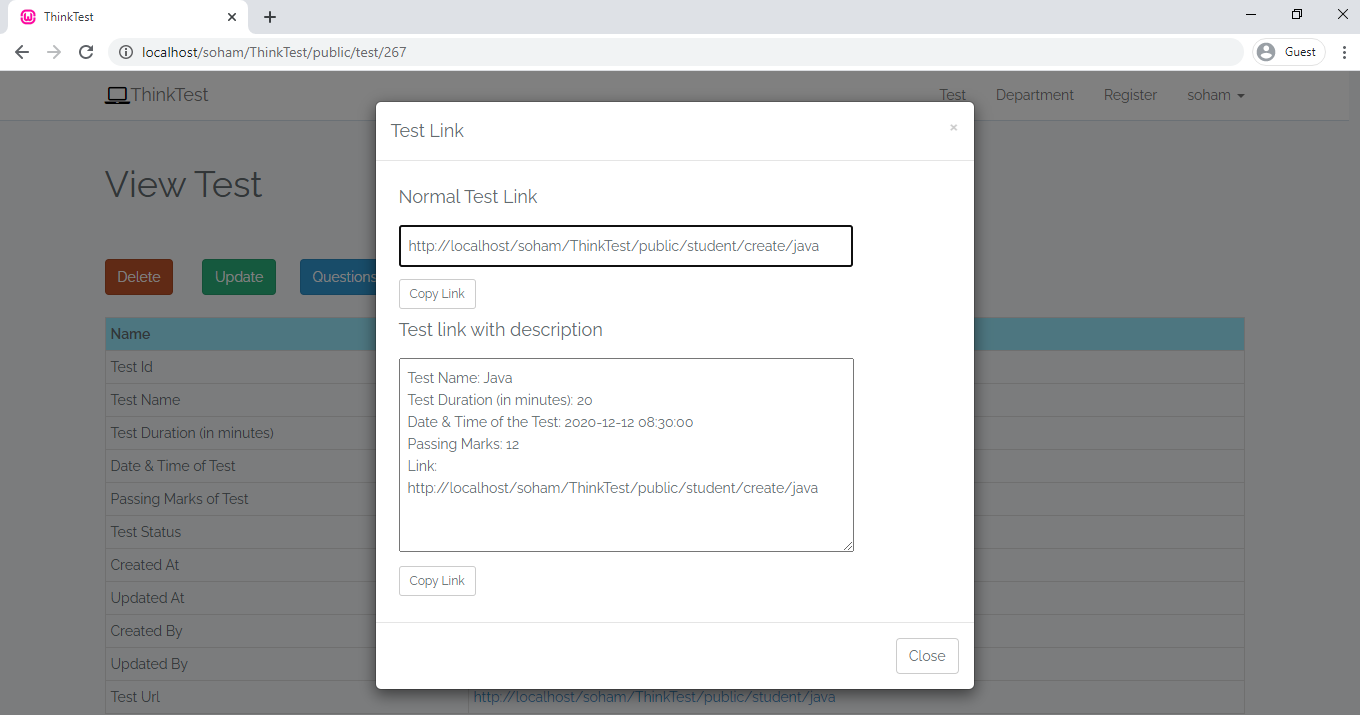Screen dimensions: 1360x715
Task: Click the green Update button
Action: [239, 277]
